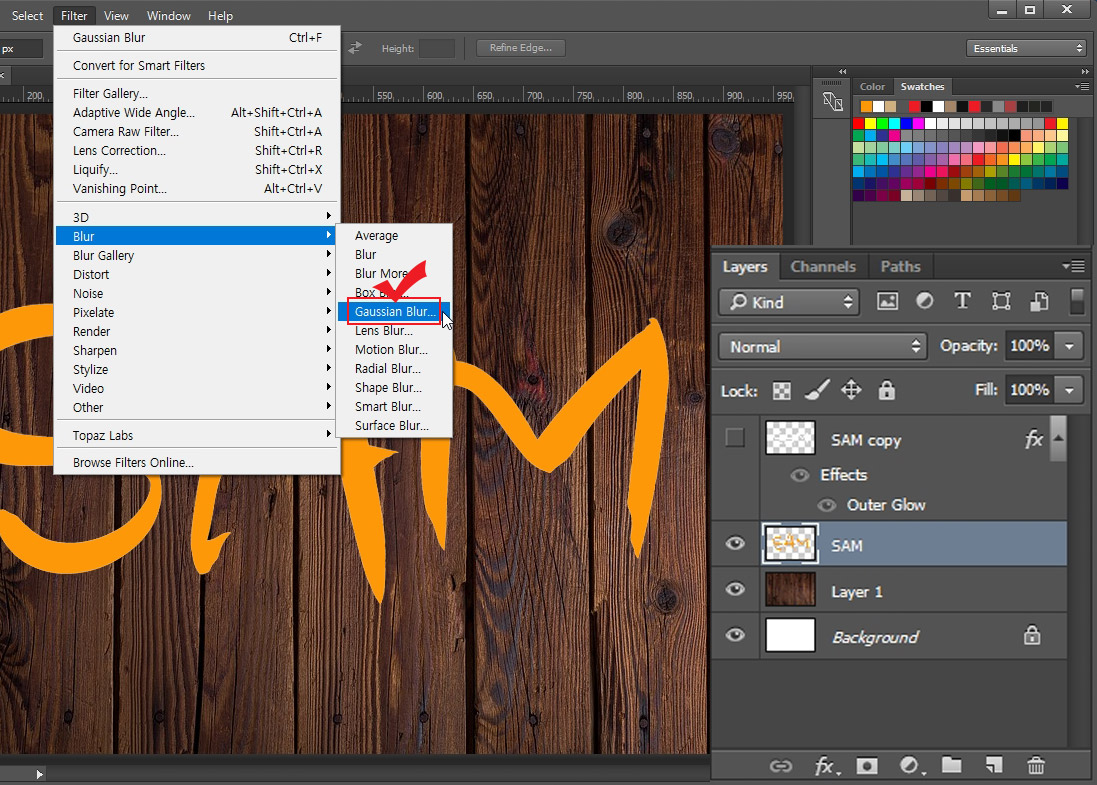Viewport: 1097px width, 785px height.
Task: Click the Refine Edge button
Action: 521,48
